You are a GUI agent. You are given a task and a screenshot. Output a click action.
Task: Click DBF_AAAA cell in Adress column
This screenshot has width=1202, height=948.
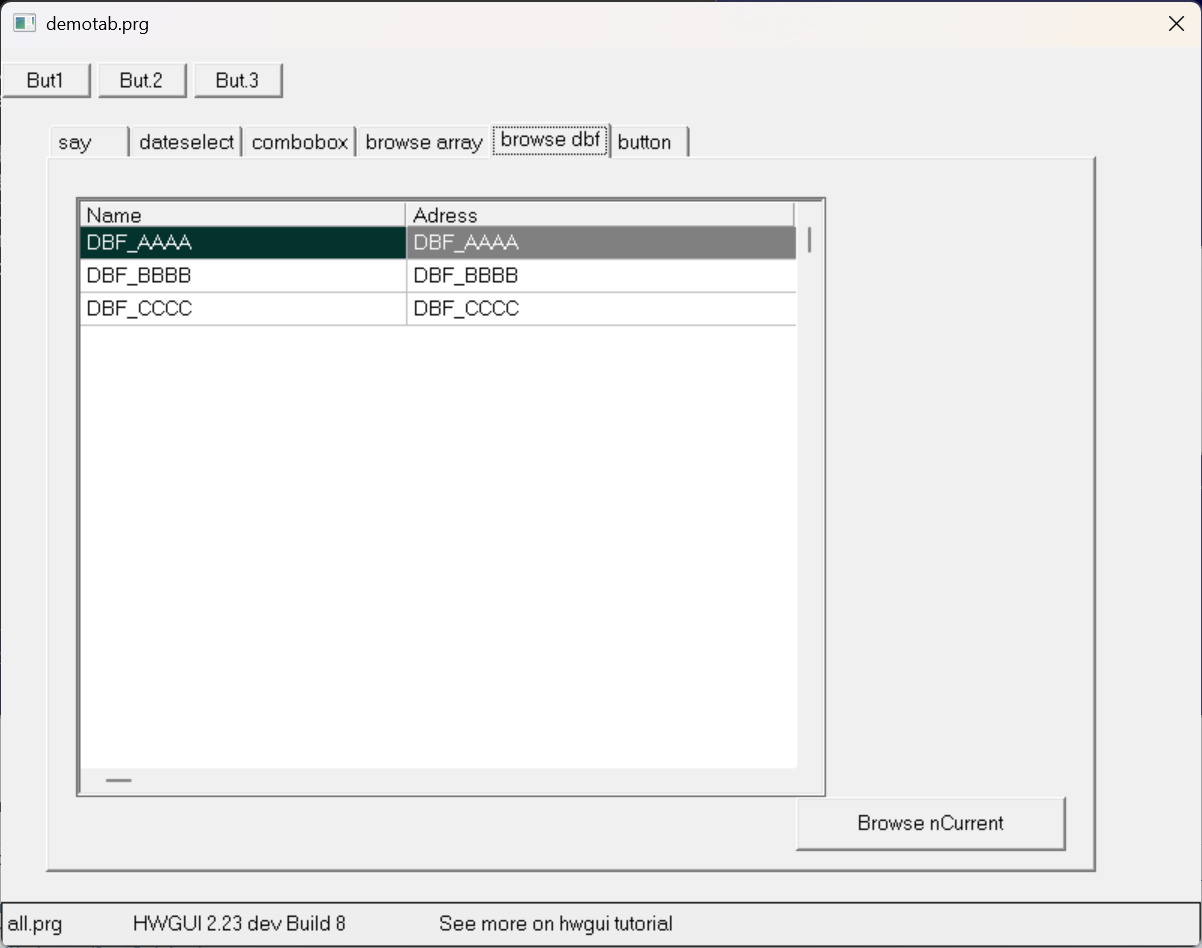600,243
